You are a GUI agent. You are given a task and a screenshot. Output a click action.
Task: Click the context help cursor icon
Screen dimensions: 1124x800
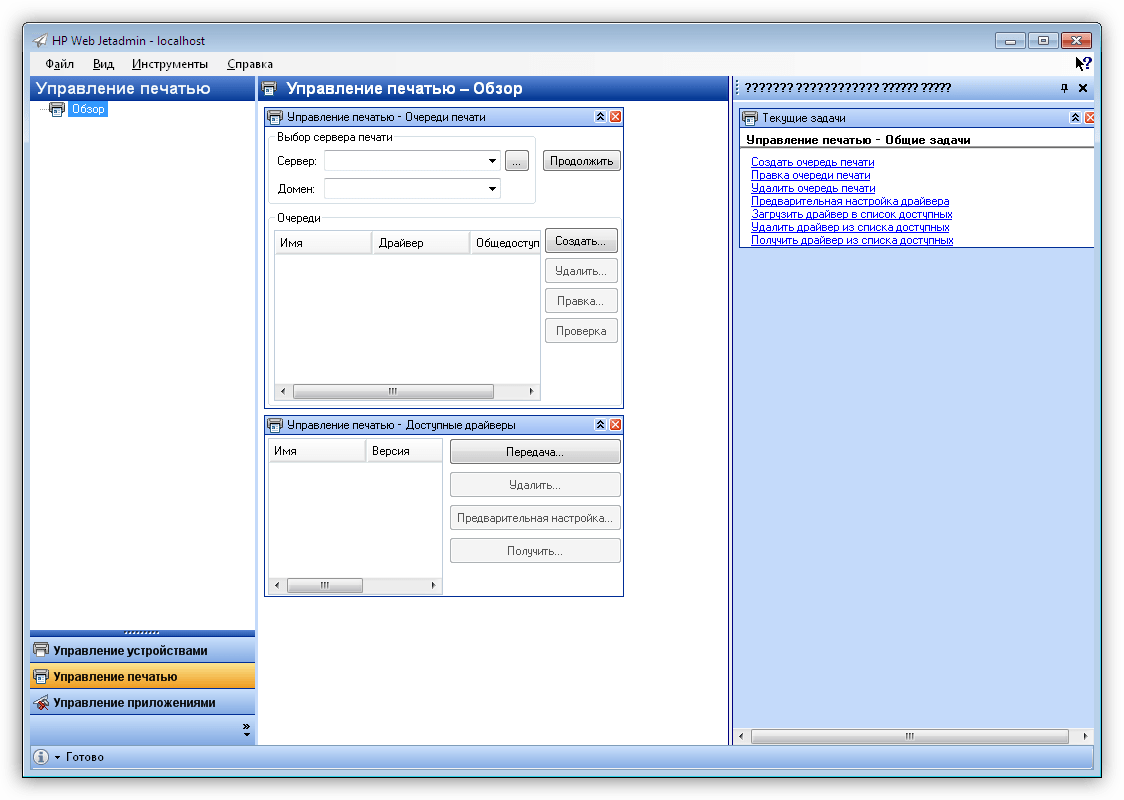click(1083, 64)
